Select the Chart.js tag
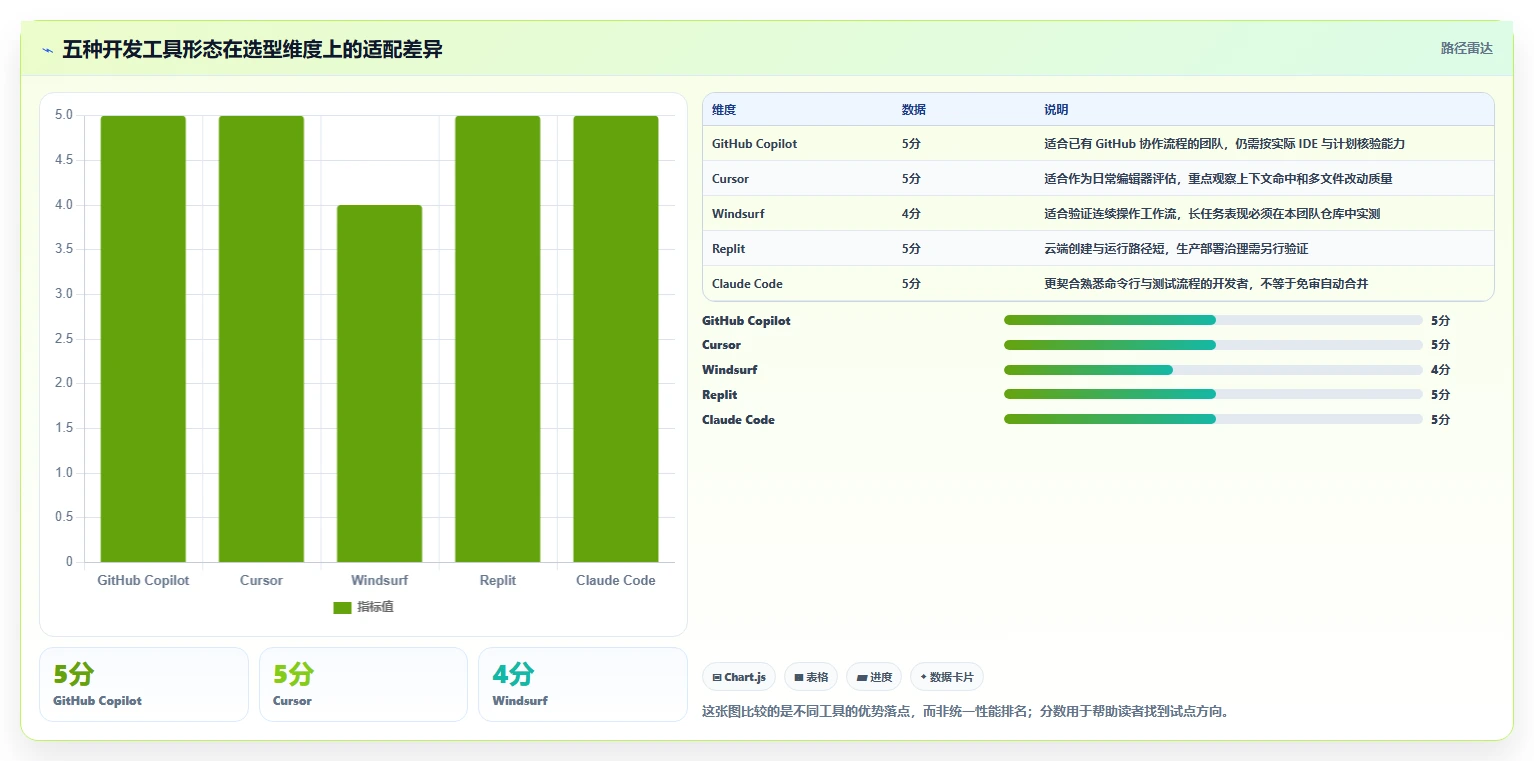The height and width of the screenshot is (761, 1534). click(x=739, y=677)
